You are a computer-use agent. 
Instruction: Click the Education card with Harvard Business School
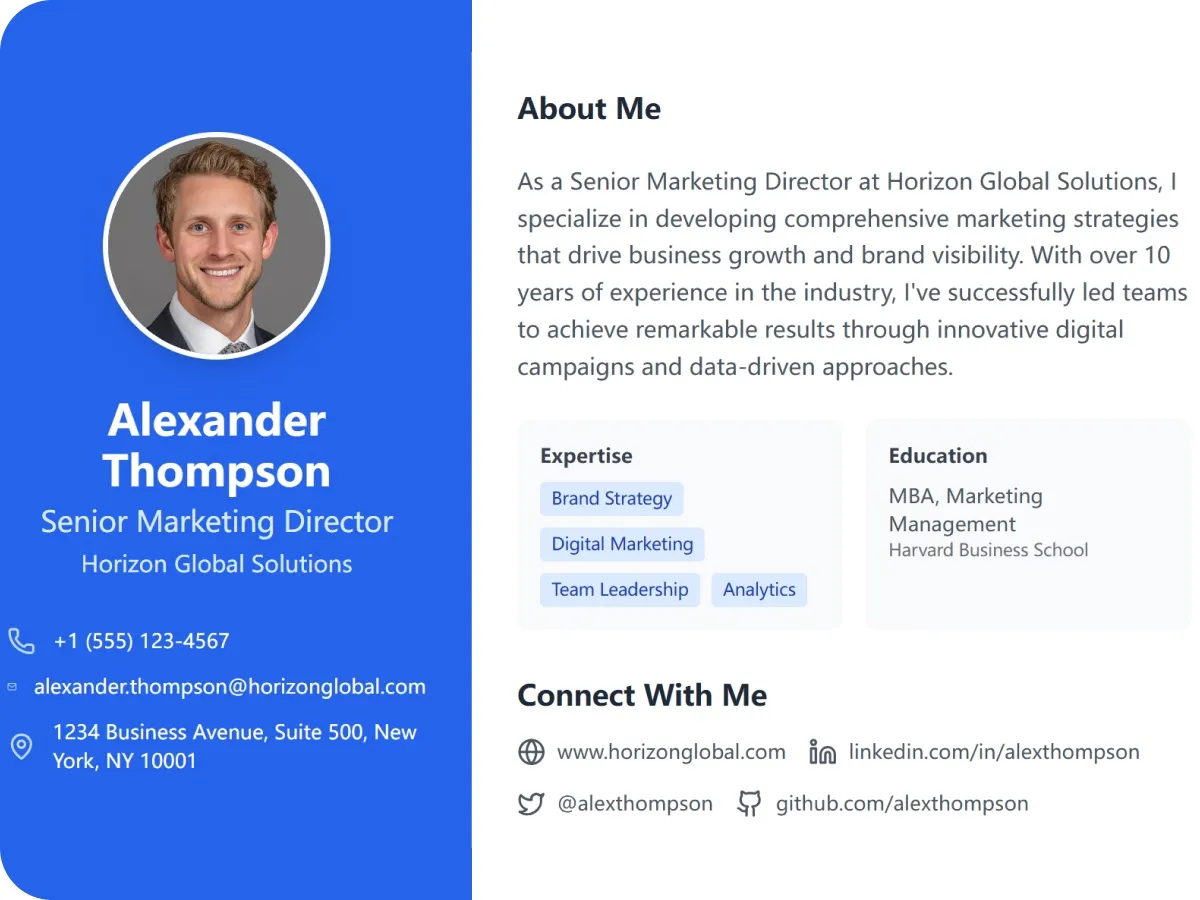pyautogui.click(x=1028, y=524)
